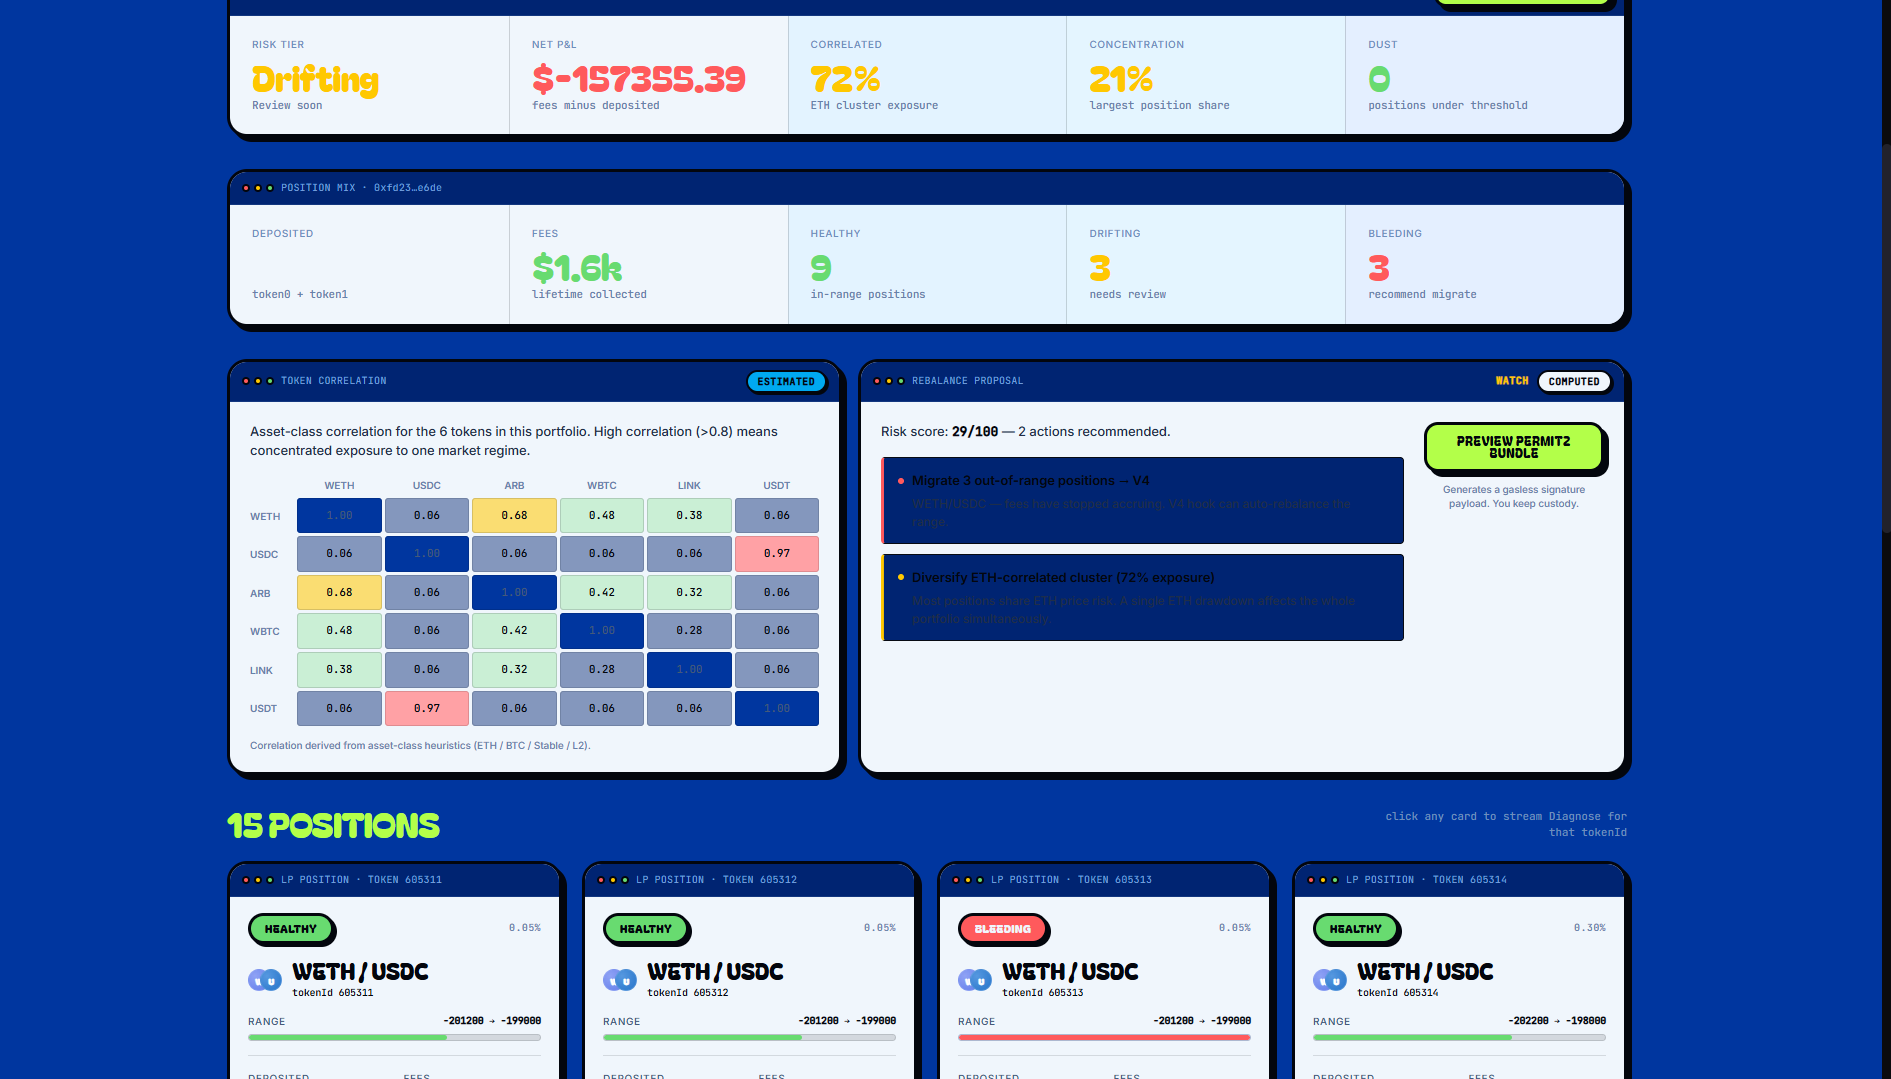The height and width of the screenshot is (1079, 1891).
Task: Click the range bar on position 605313
Action: 1104,1038
